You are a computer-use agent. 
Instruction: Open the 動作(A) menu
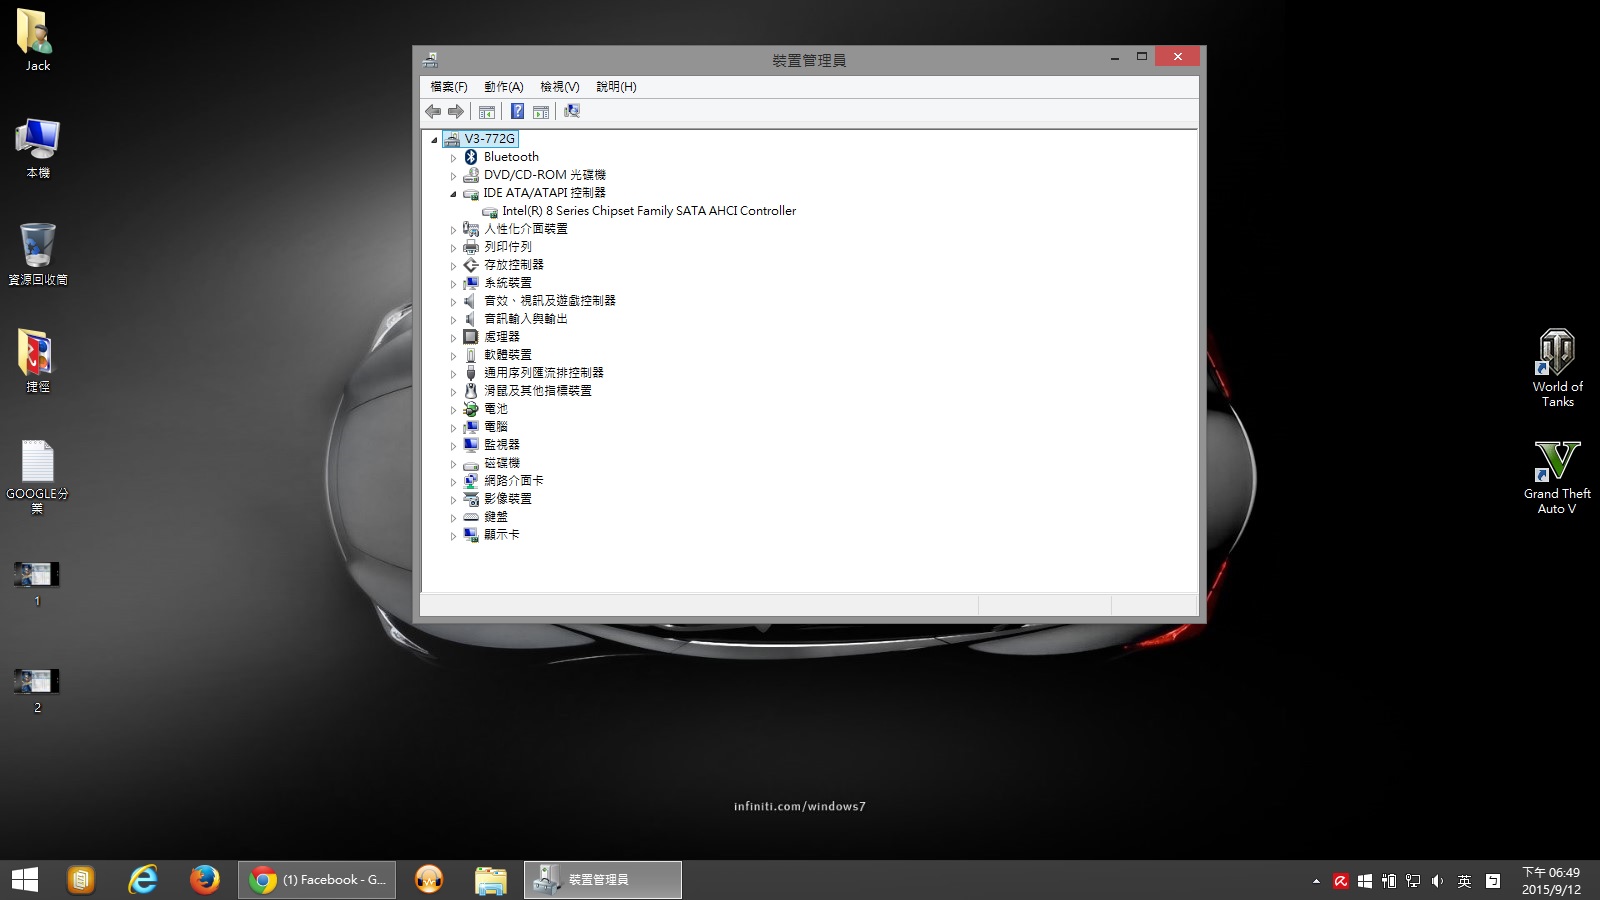coord(503,87)
